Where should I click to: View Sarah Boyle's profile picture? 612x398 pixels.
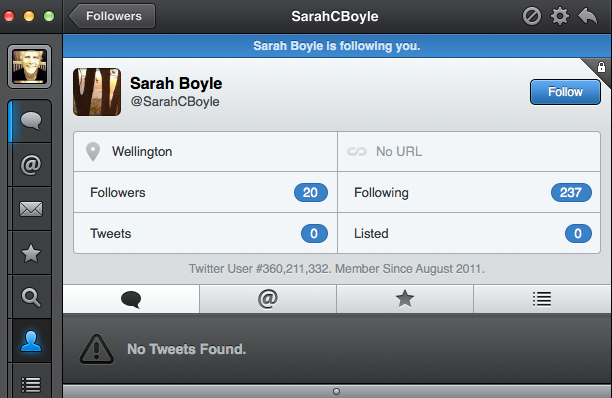(x=97, y=92)
